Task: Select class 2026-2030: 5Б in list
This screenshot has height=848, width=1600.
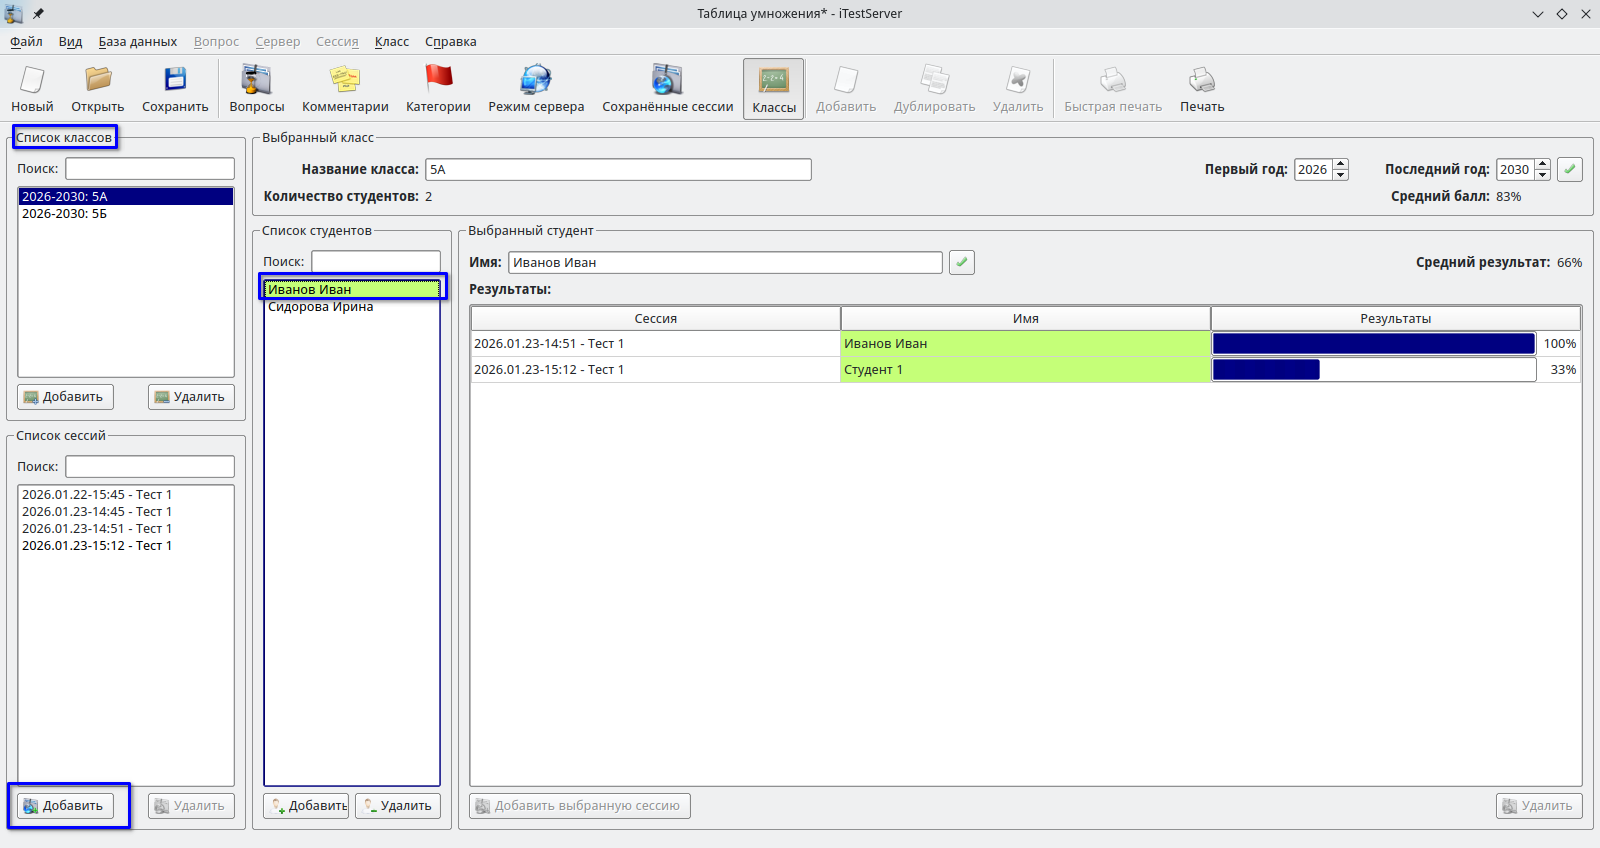Action: (65, 214)
